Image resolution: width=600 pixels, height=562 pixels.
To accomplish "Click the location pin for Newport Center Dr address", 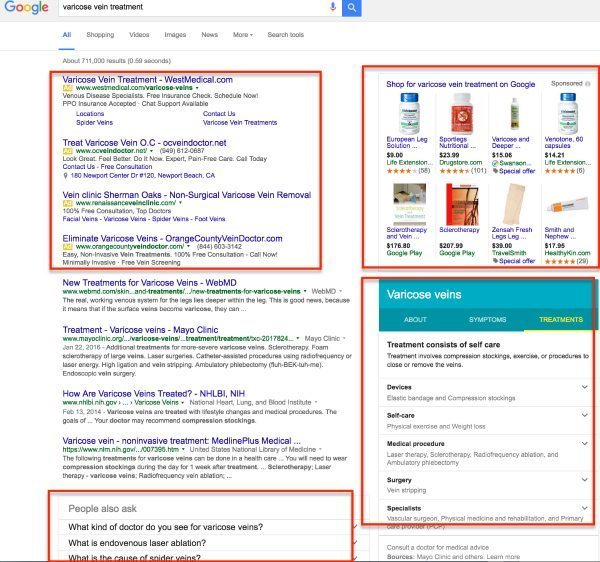I will pos(65,176).
